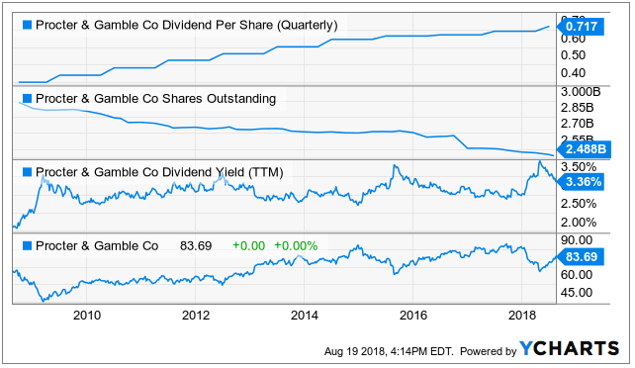The image size is (635, 368).
Task: Click the 2.00% yield axis label
Action: [x=578, y=222]
